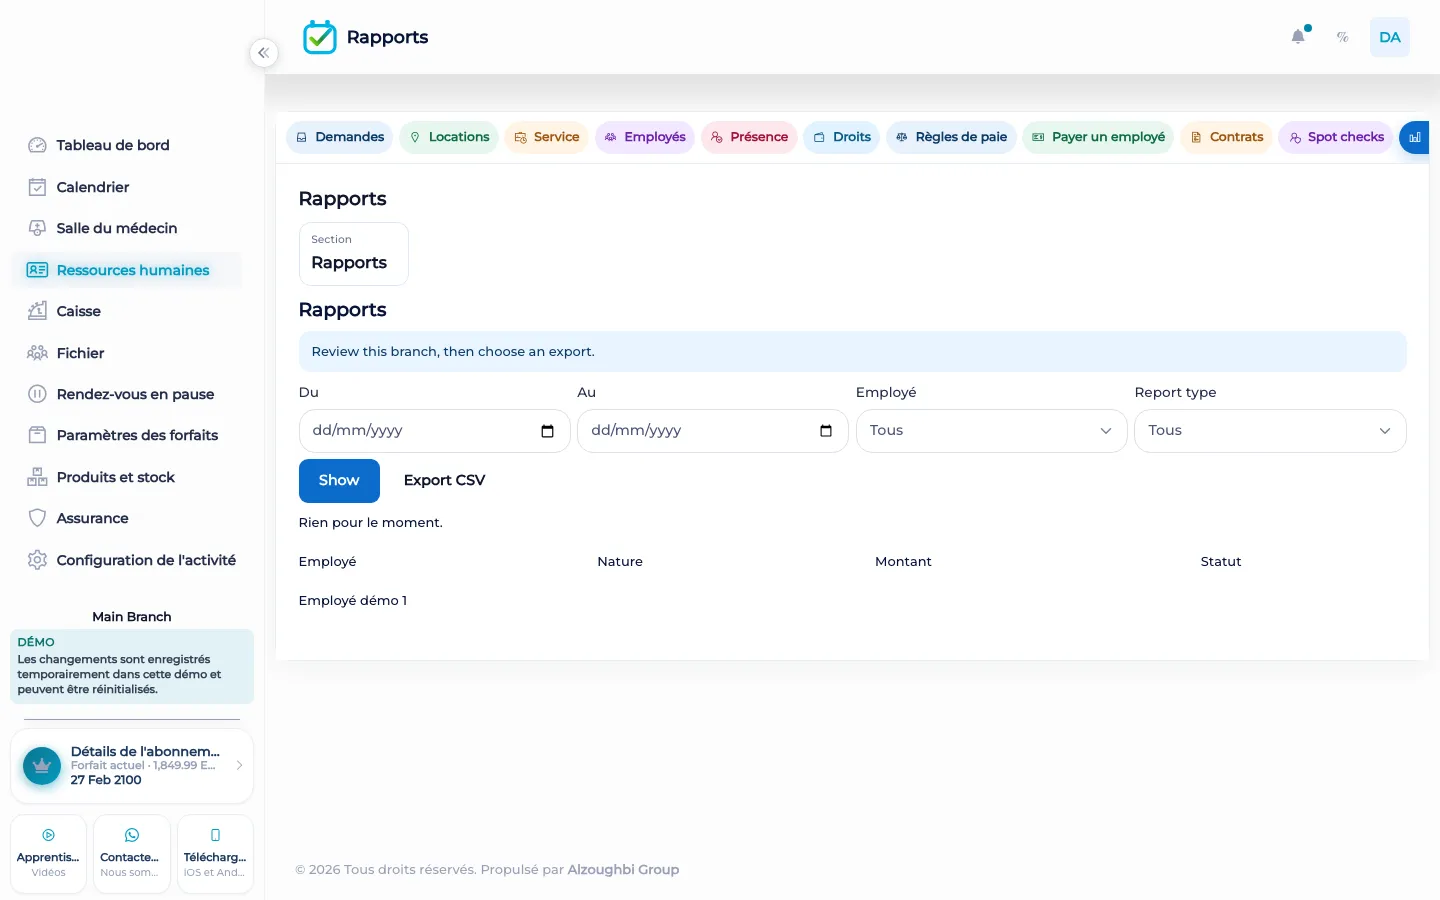Image resolution: width=1440 pixels, height=900 pixels.
Task: Click the Rendez-vous en pause icon
Action: point(37,394)
